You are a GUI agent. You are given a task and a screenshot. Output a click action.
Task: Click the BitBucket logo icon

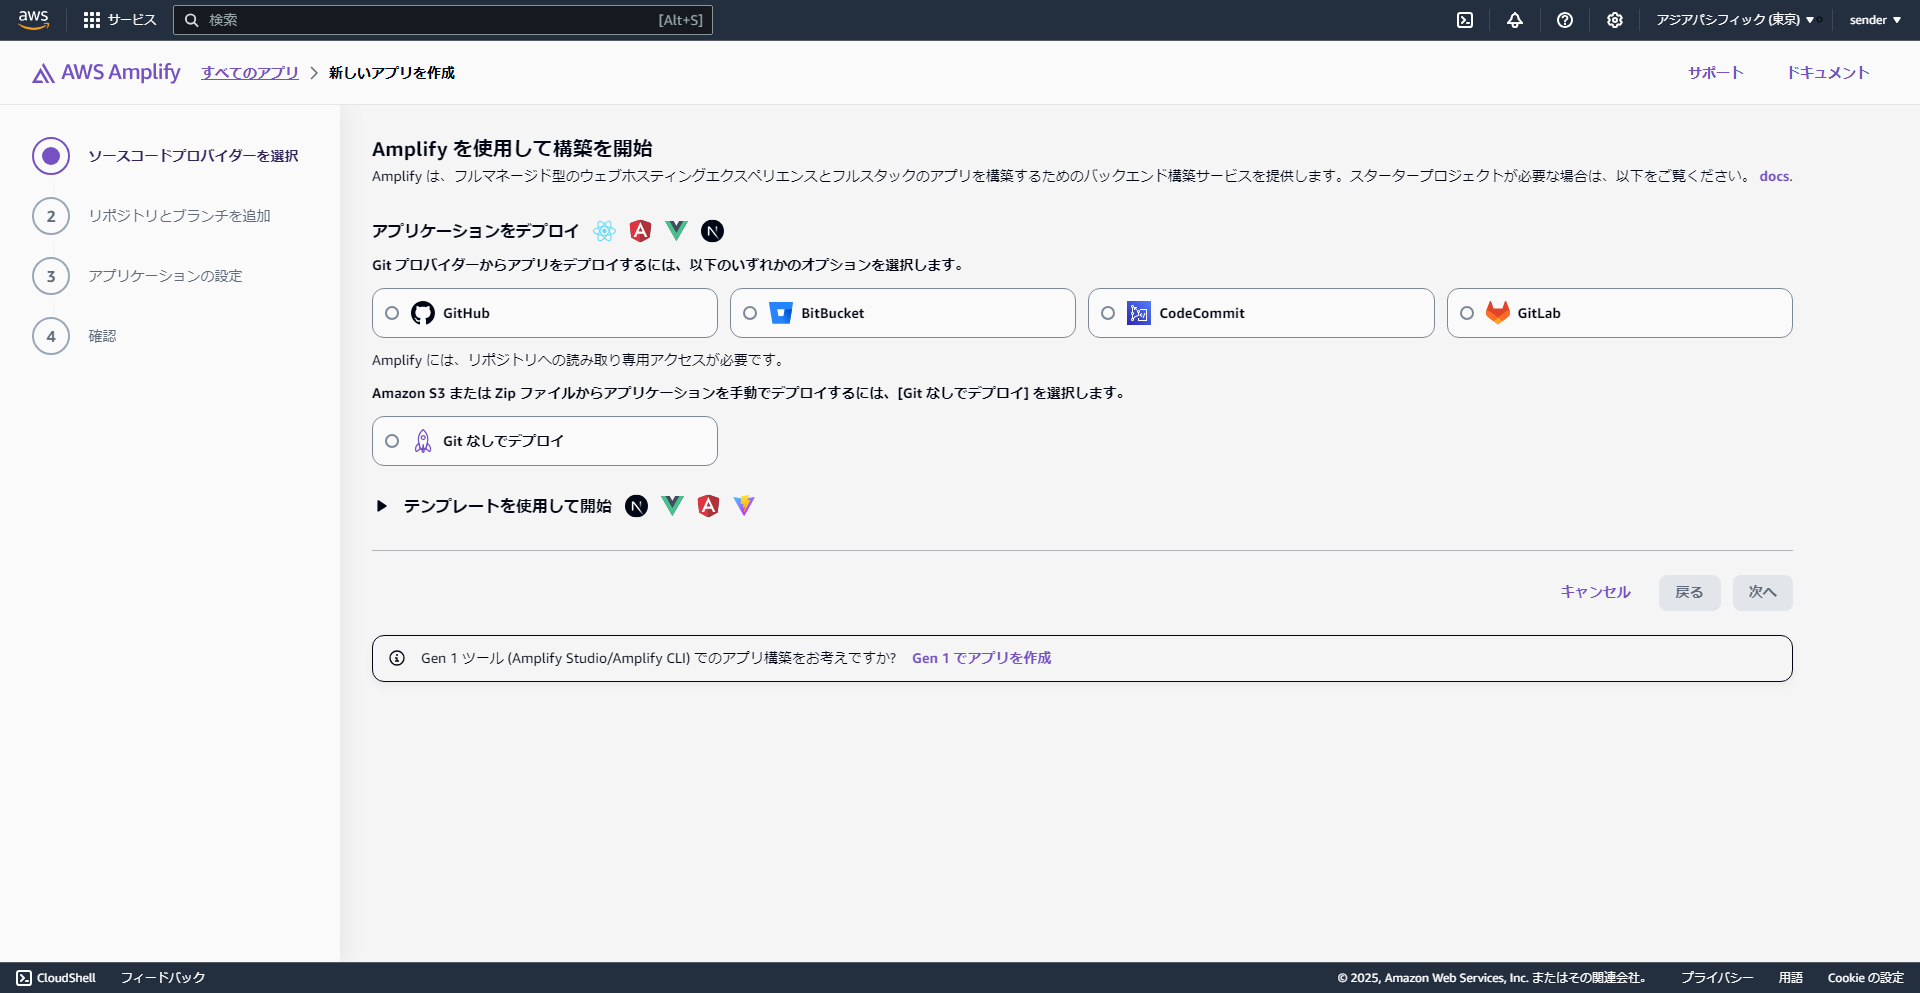[781, 313]
